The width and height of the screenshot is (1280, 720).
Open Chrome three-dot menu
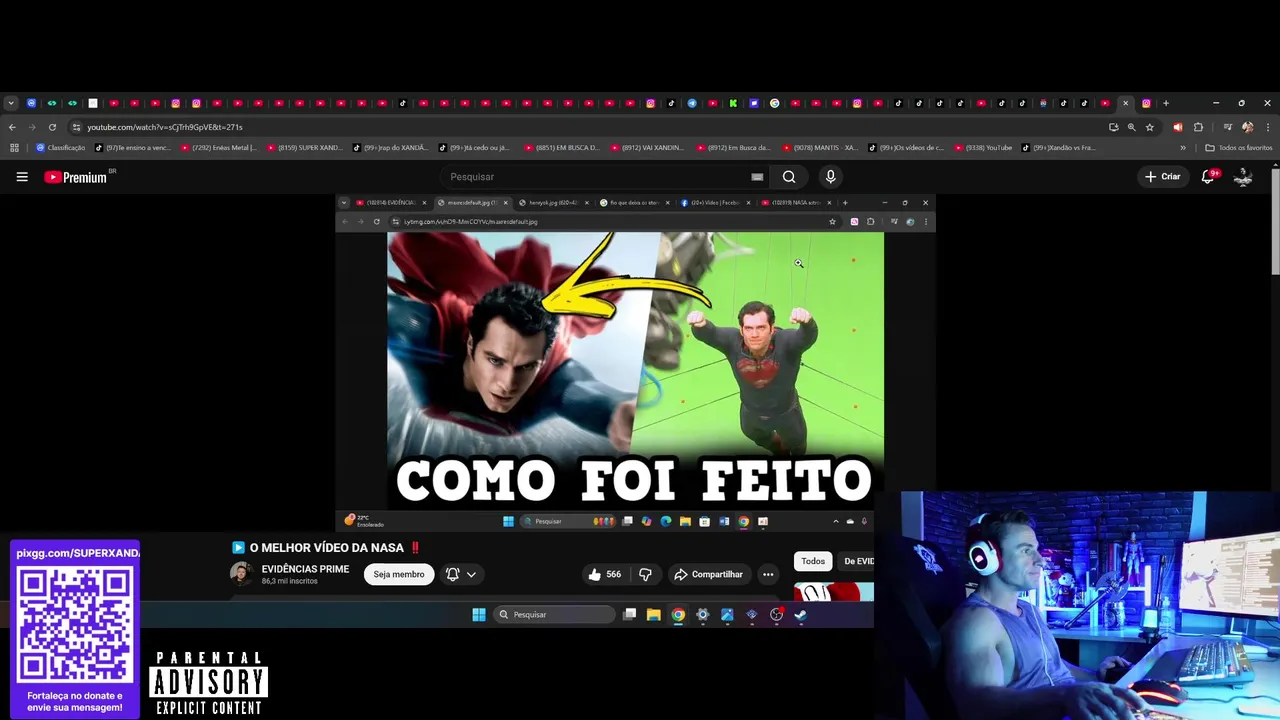point(1267,127)
